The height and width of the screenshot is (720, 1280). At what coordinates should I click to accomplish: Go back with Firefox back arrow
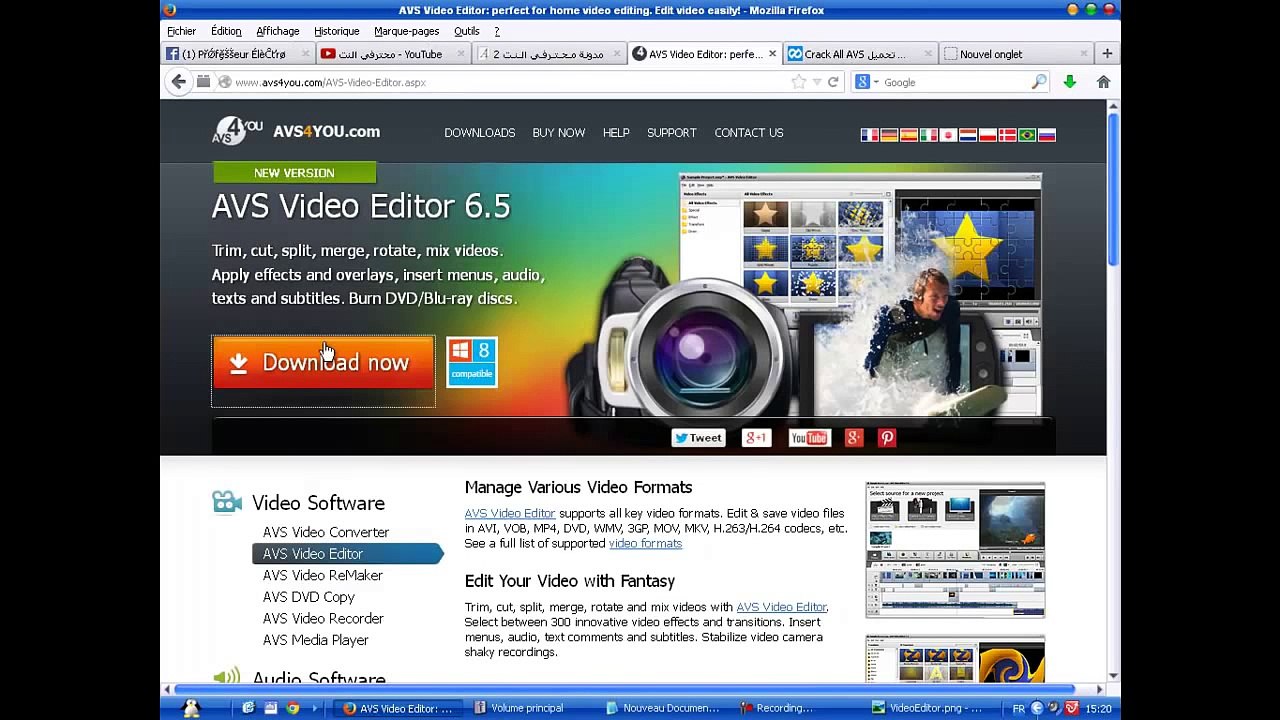coord(179,82)
